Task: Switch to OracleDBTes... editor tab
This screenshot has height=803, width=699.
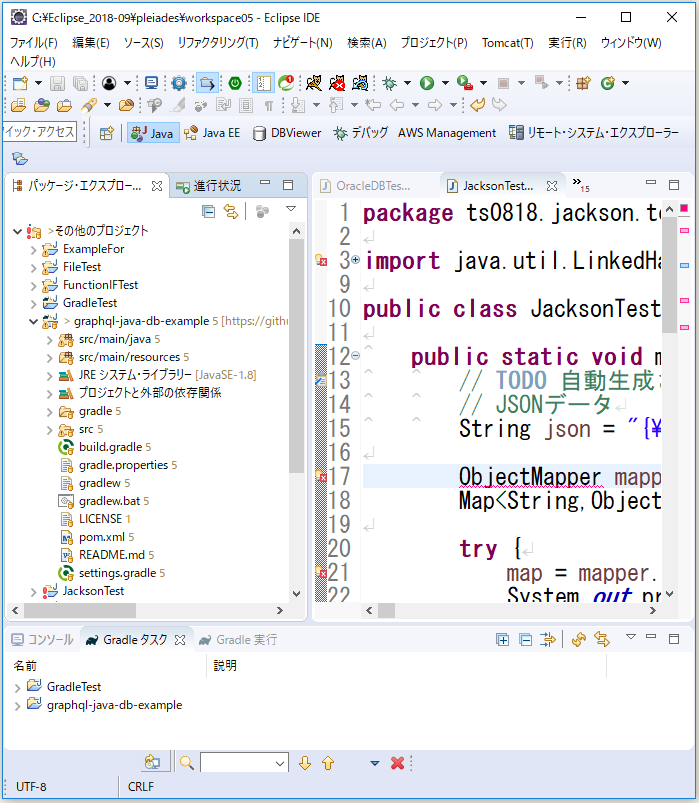Action: click(372, 186)
